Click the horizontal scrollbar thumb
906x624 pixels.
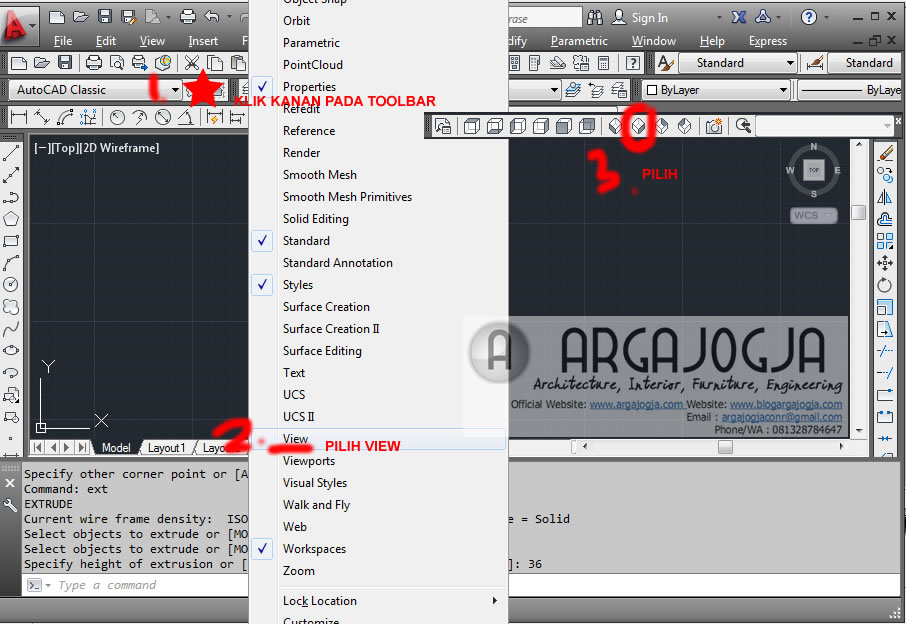pyautogui.click(x=725, y=447)
